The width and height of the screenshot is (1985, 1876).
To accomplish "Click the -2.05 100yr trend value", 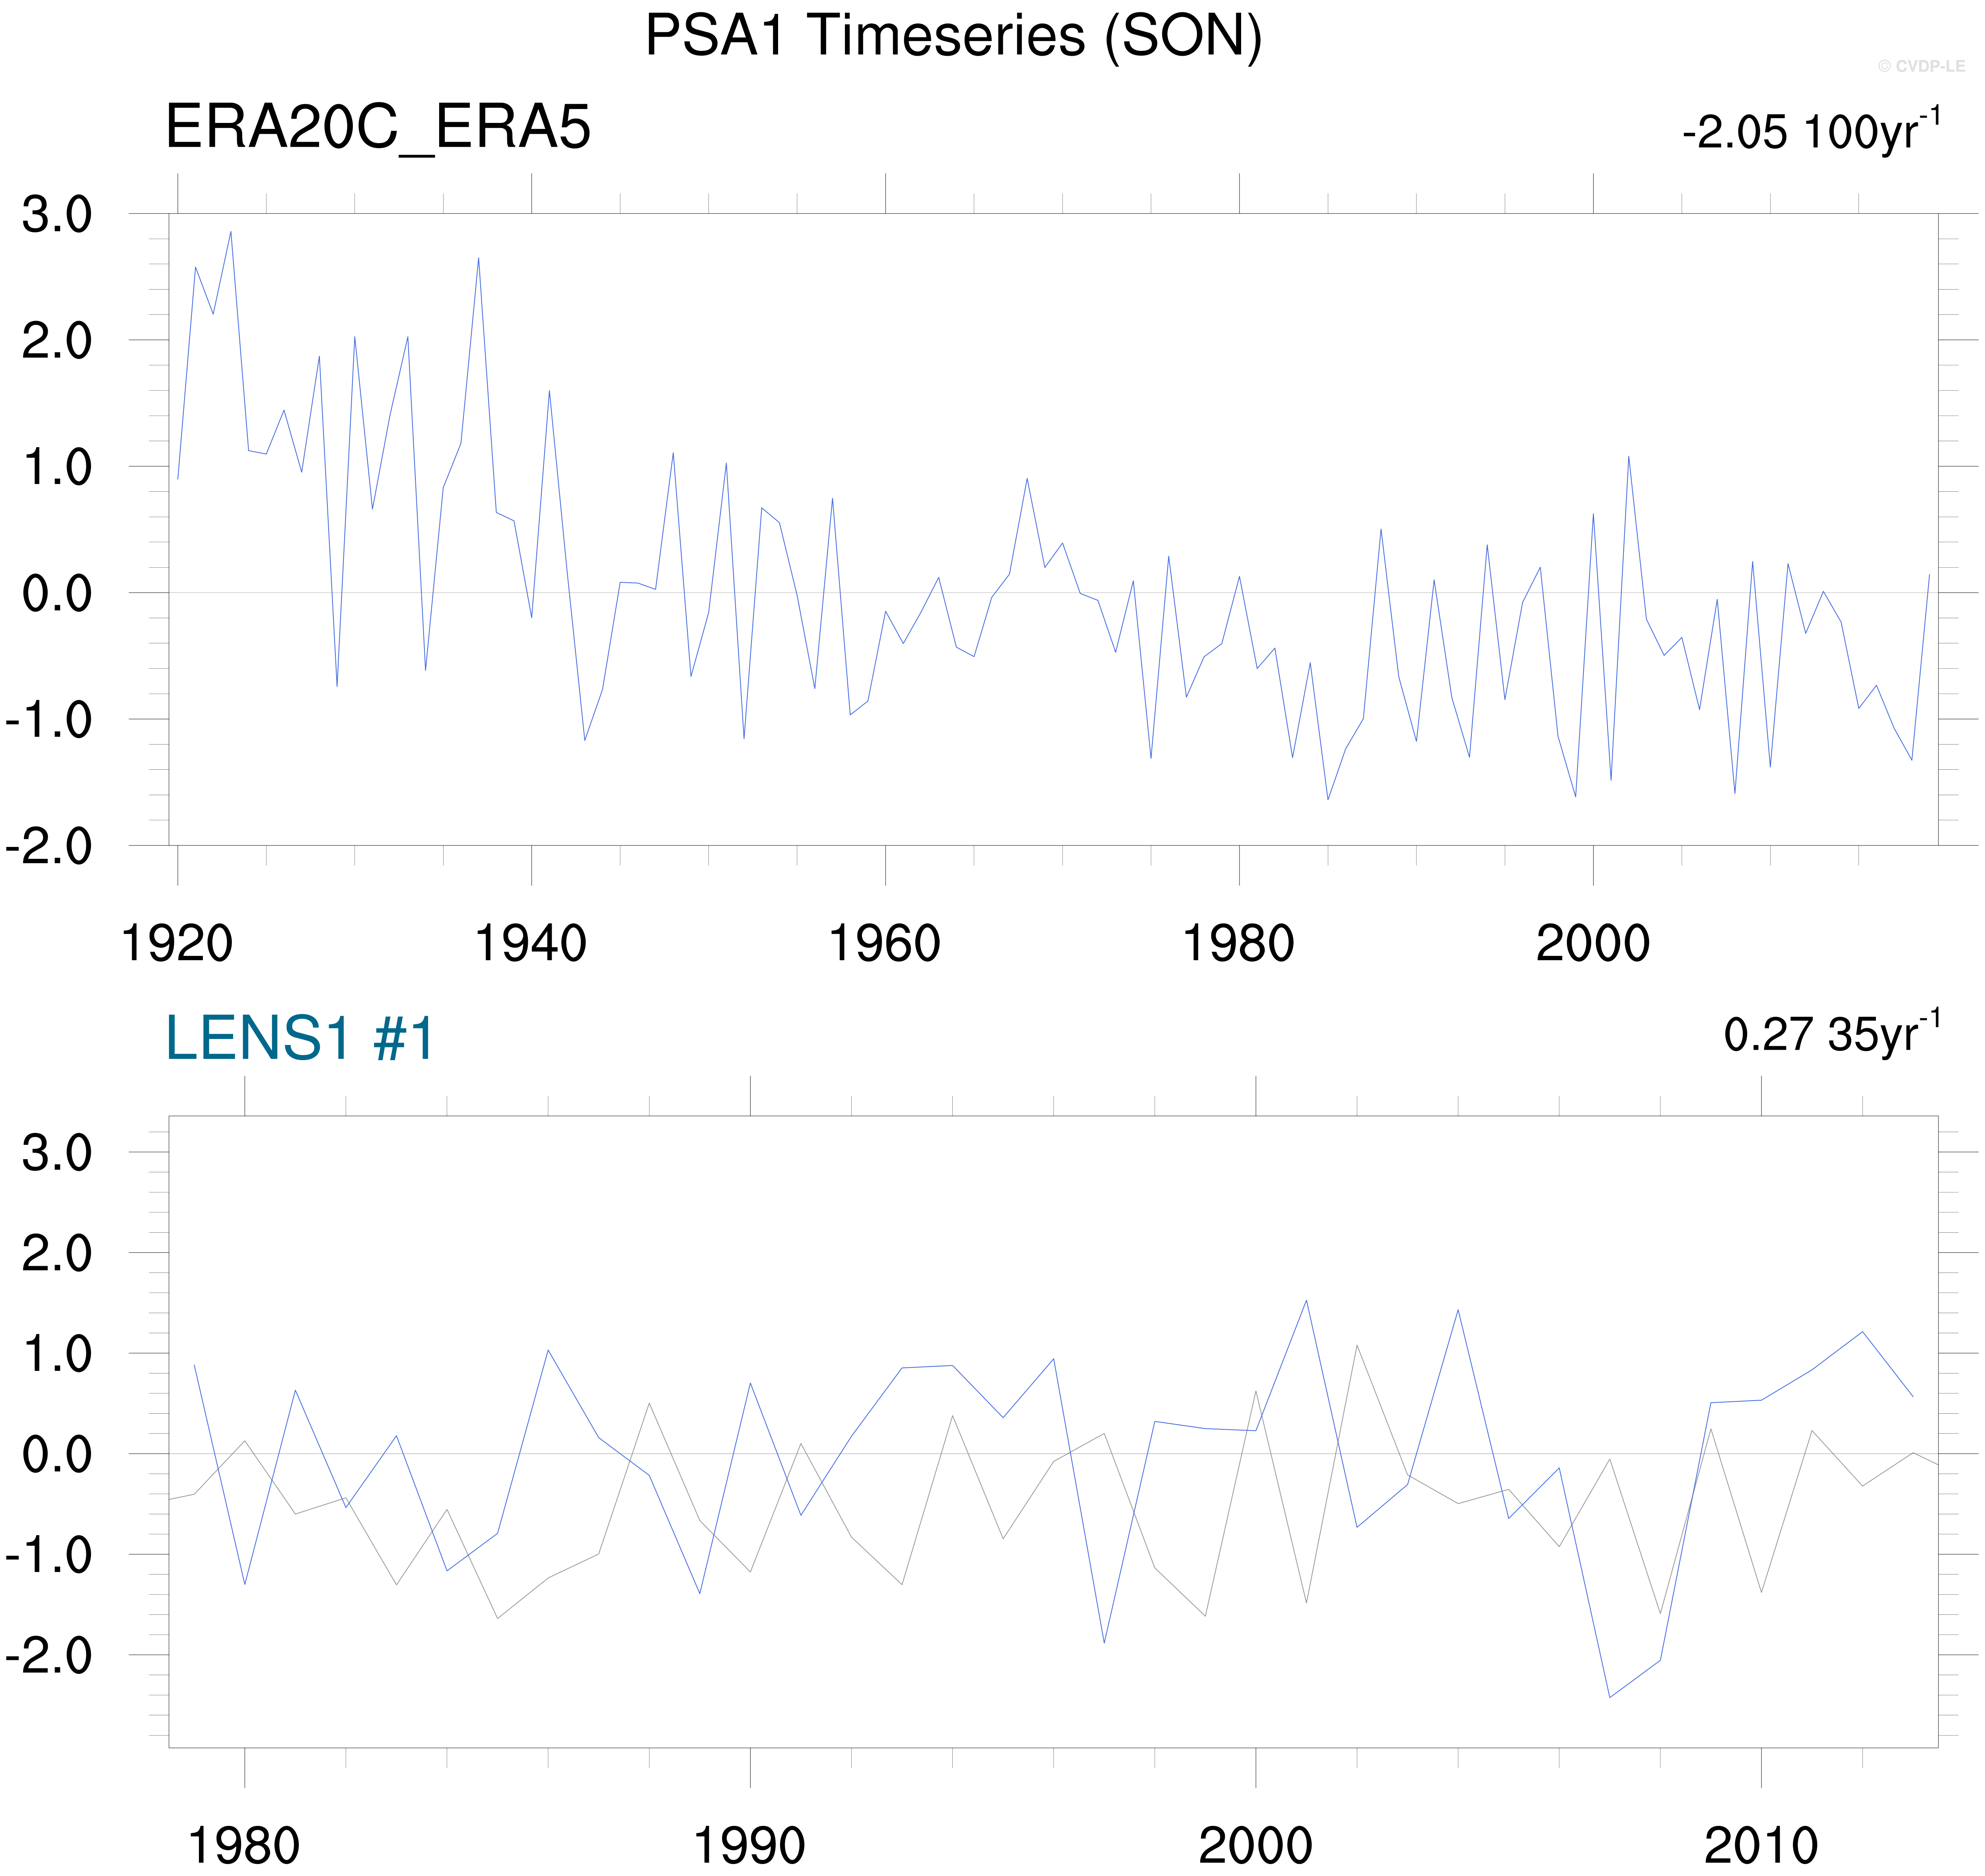I will coord(1810,131).
